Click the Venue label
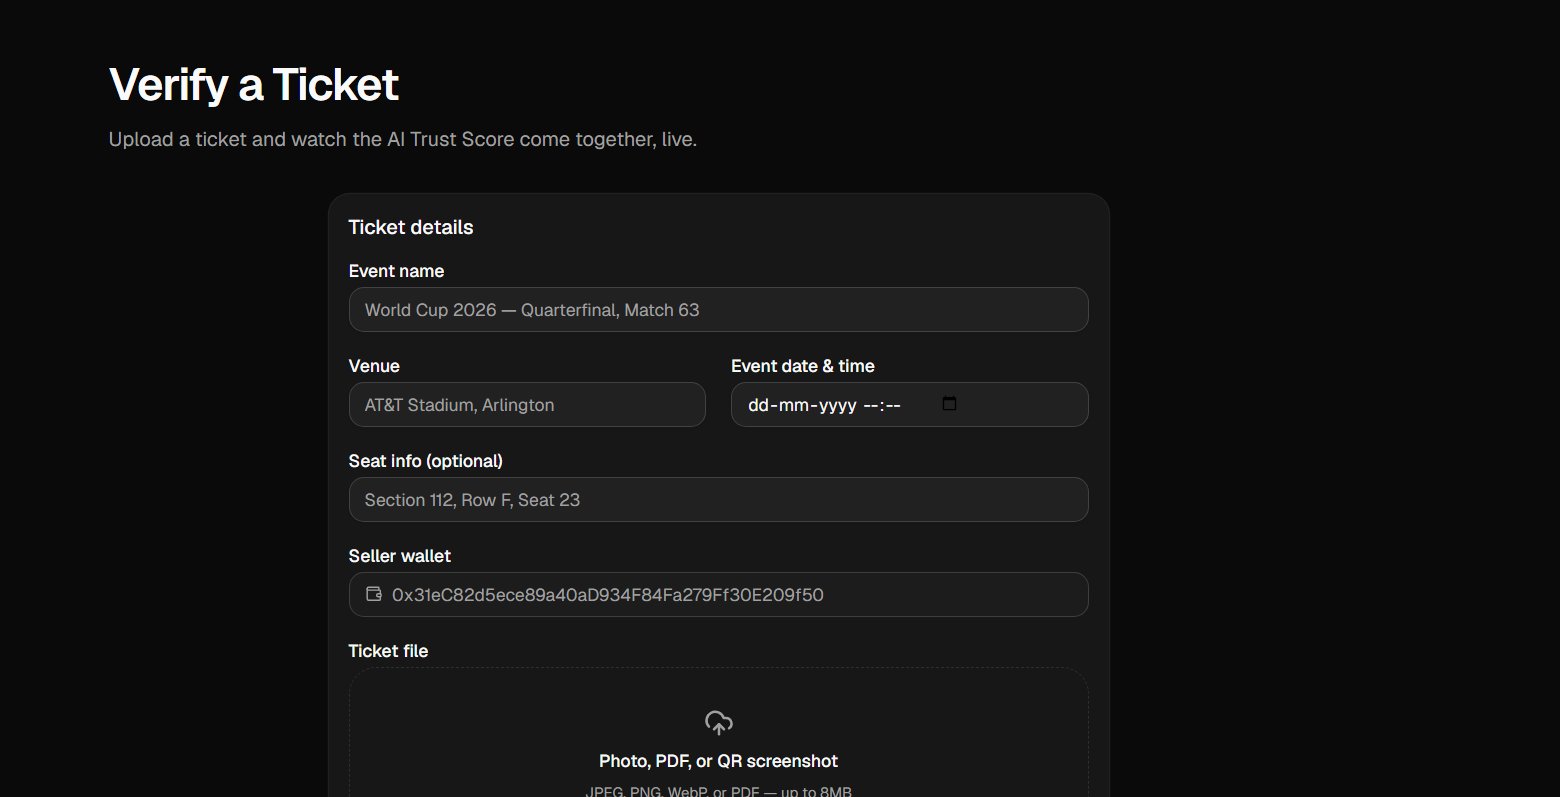Viewport: 1560px width, 797px height. (374, 366)
